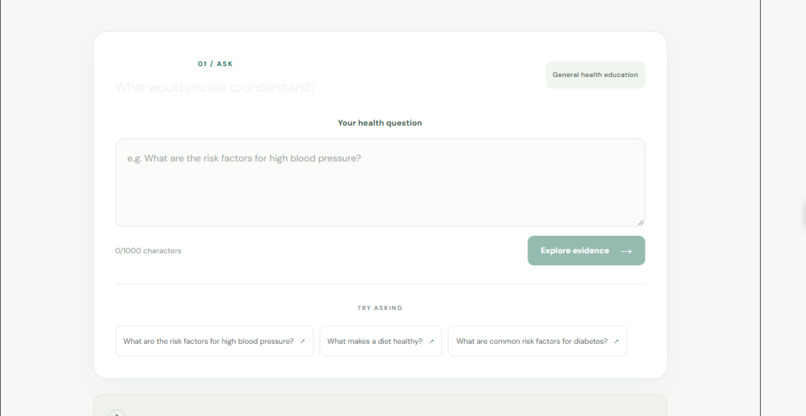Click the 'TRY ASKING' heading

(380, 308)
